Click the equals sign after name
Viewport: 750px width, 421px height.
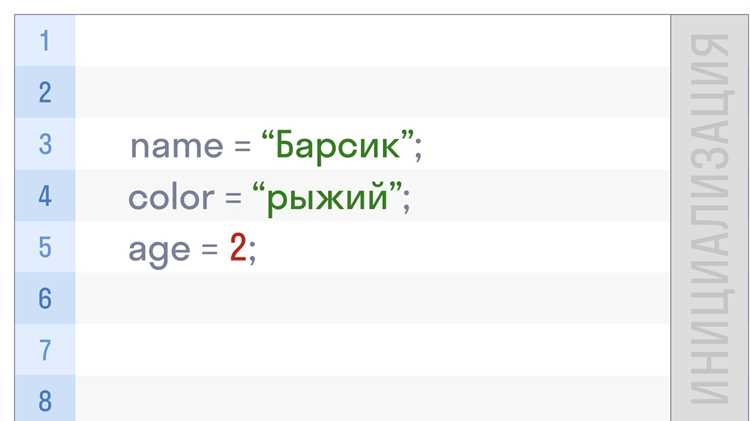(243, 146)
